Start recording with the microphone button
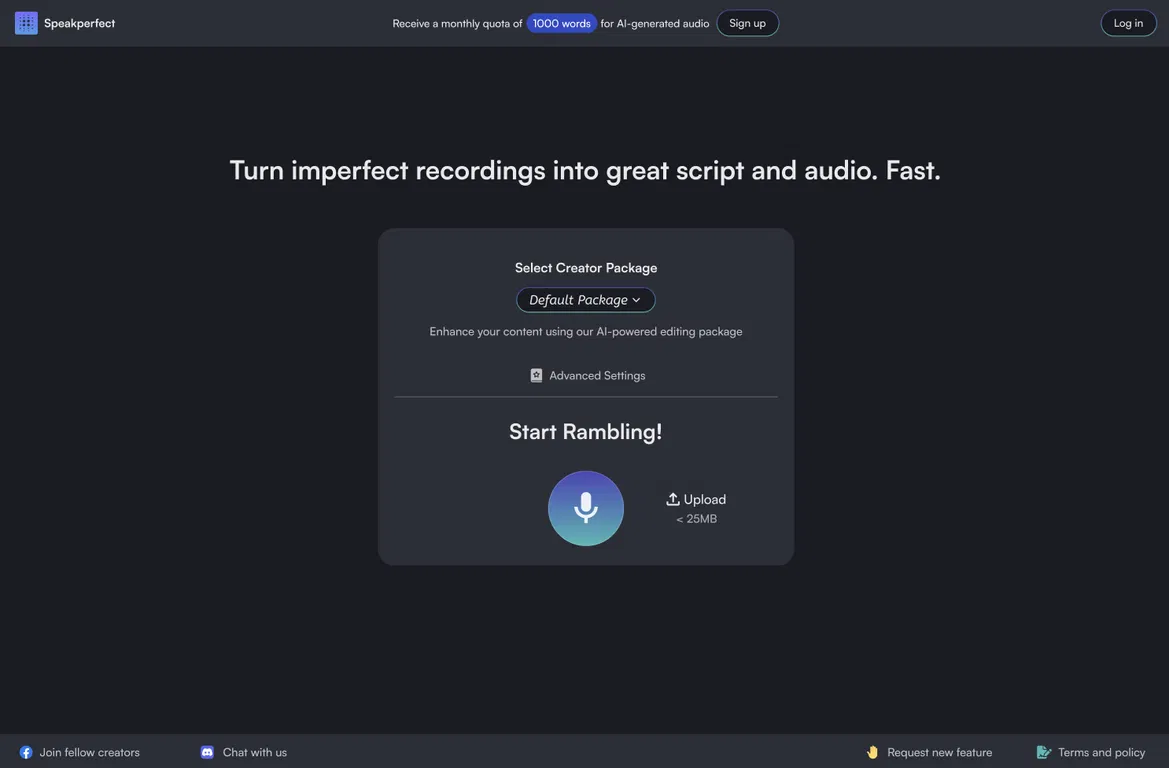The width and height of the screenshot is (1169, 768). click(x=585, y=508)
